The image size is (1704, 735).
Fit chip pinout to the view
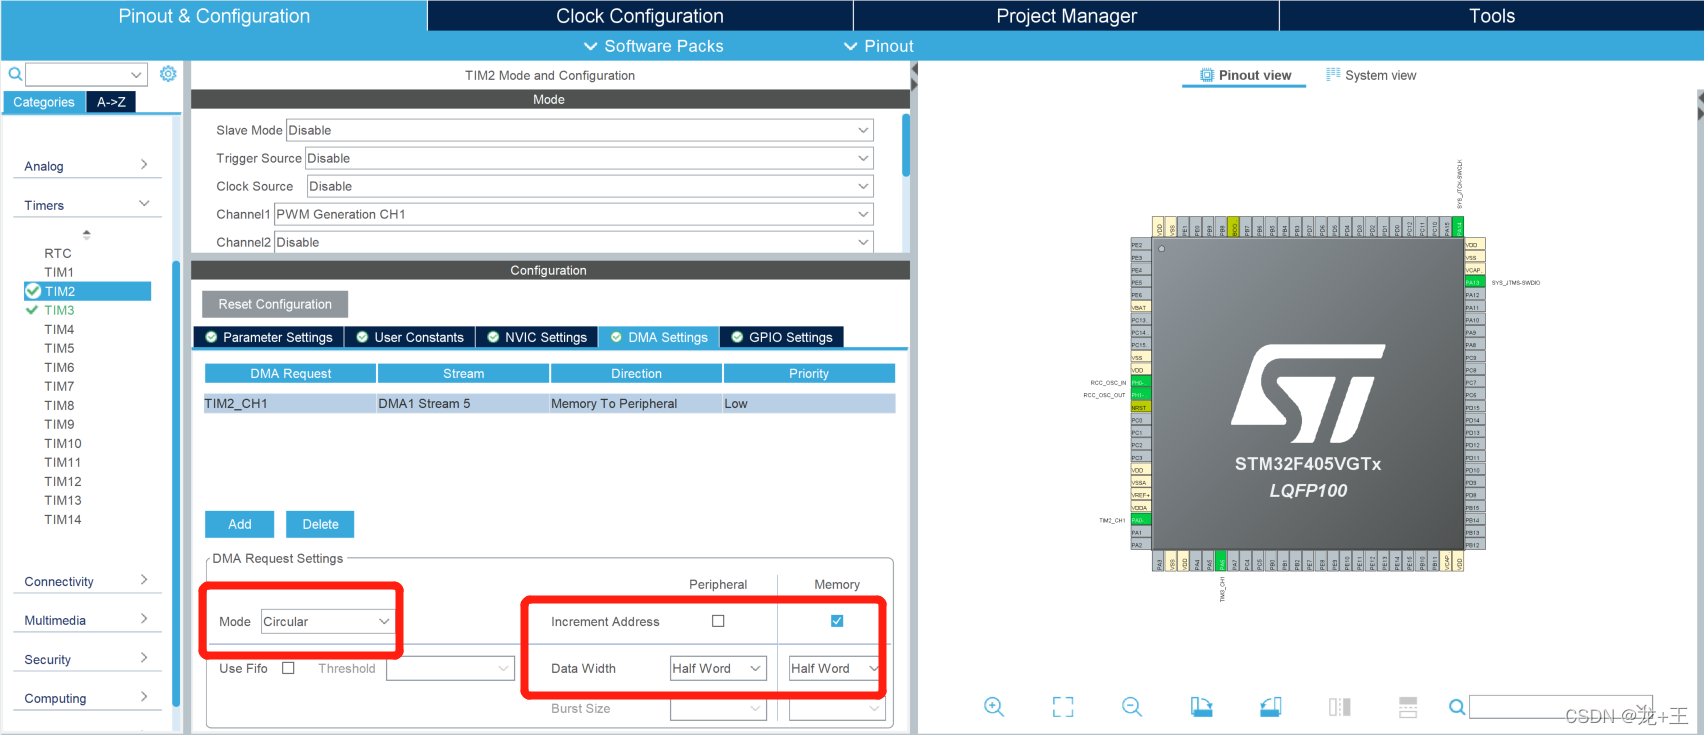pyautogui.click(x=1063, y=707)
